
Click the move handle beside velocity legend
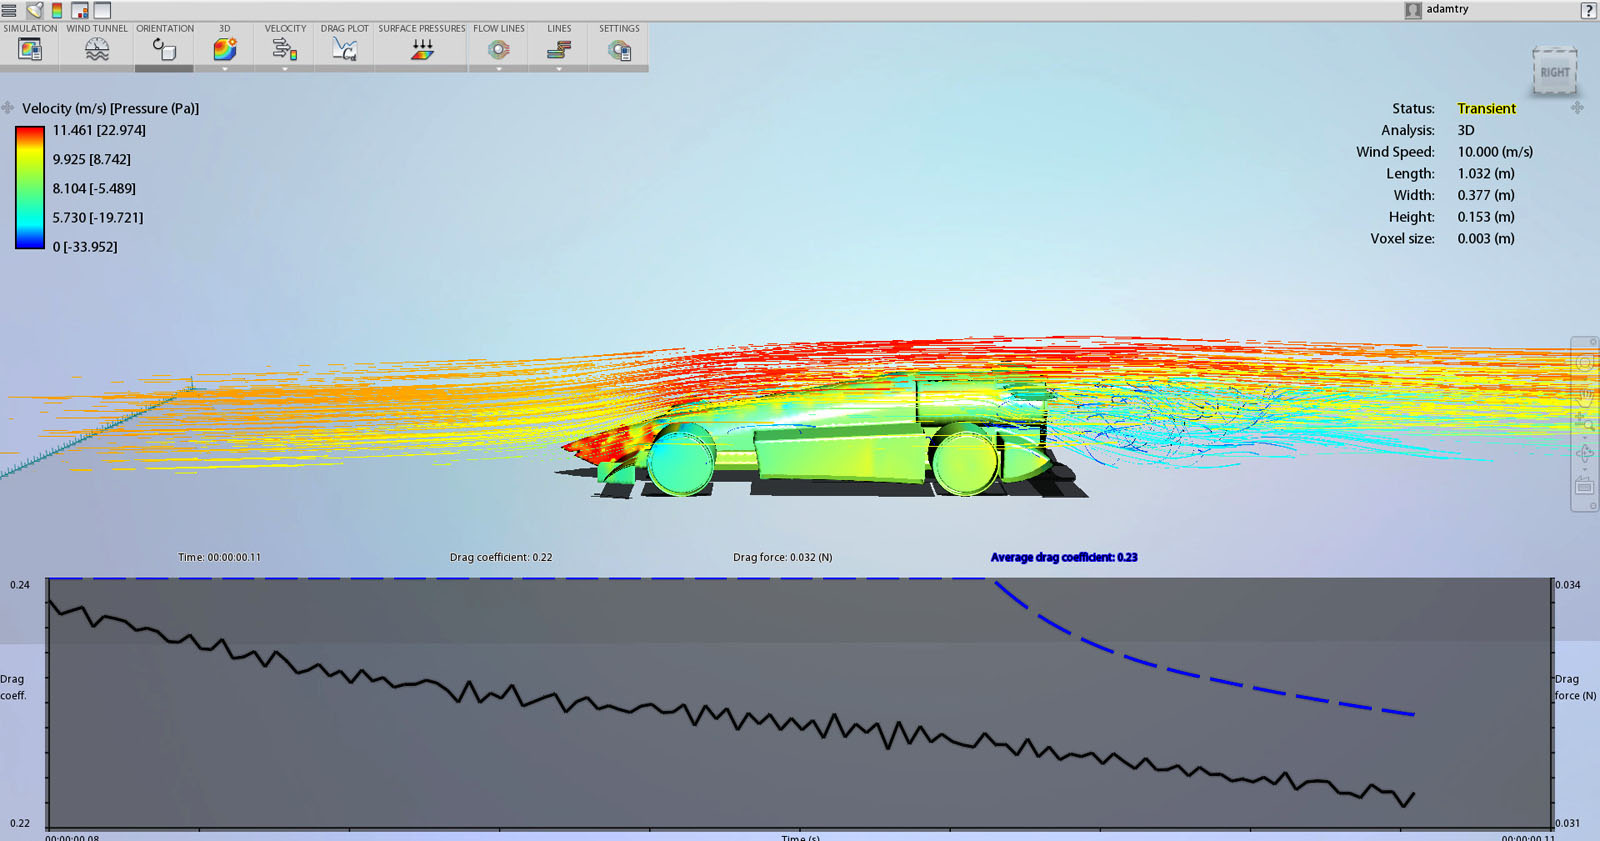point(8,108)
